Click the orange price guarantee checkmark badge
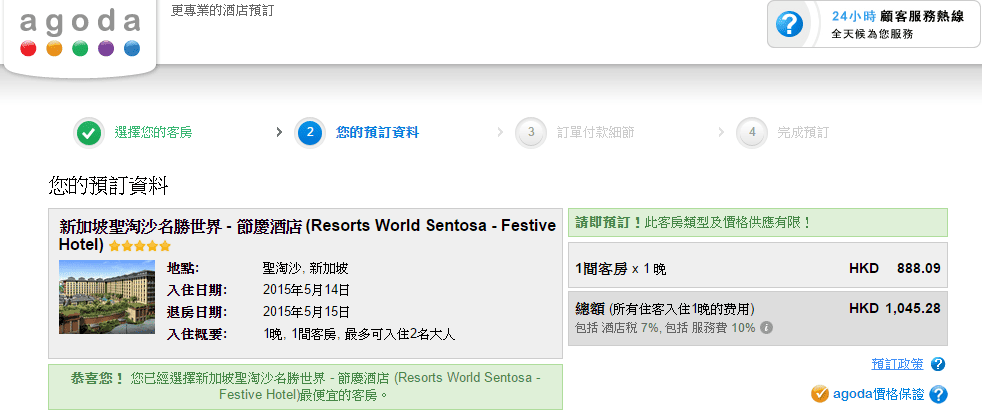The height and width of the screenshot is (414, 982). (820, 394)
